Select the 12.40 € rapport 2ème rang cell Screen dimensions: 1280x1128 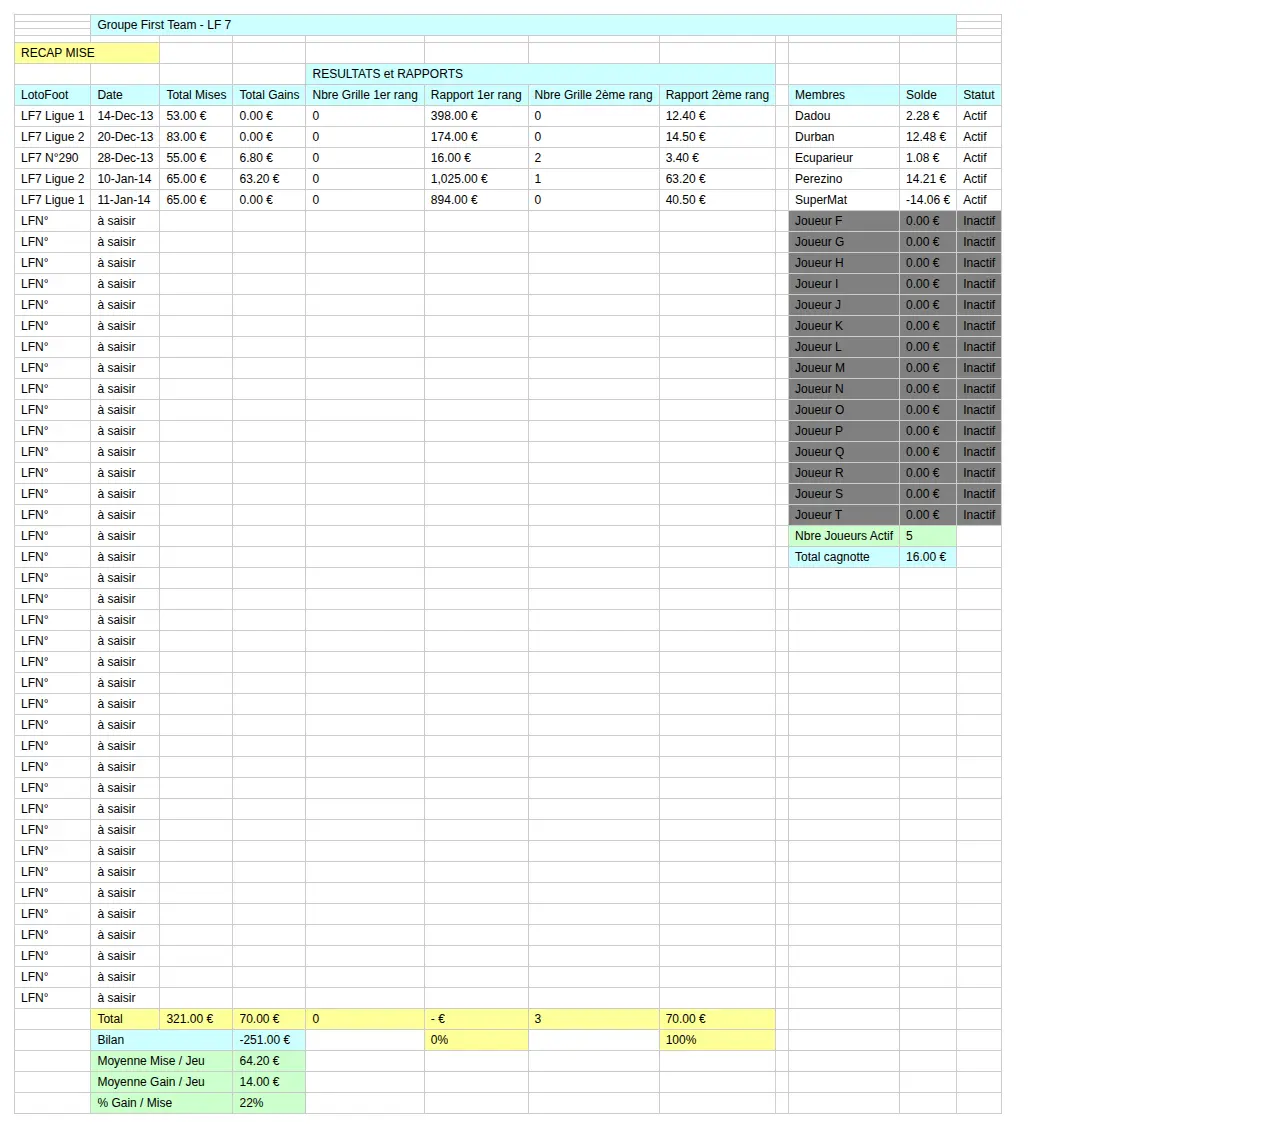click(x=717, y=116)
